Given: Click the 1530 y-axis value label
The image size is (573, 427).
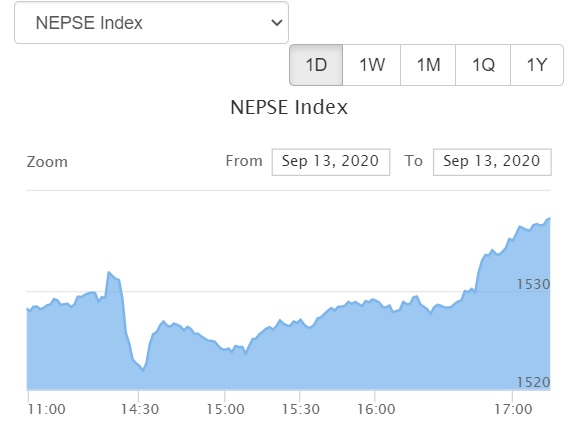Looking at the screenshot, I should click(x=533, y=284).
